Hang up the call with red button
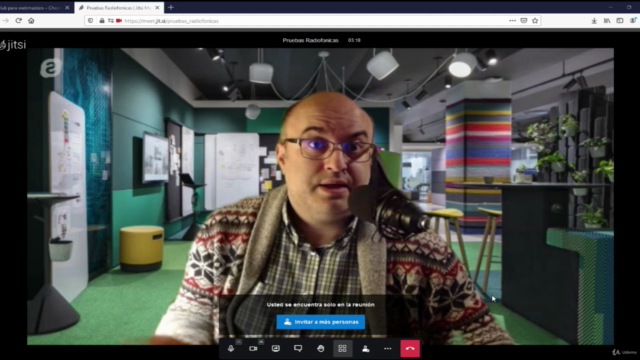 [x=410, y=349]
